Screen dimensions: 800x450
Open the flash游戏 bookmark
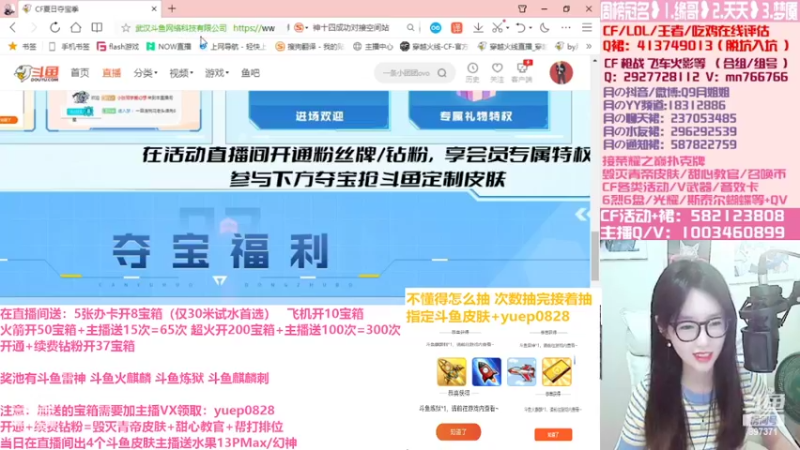point(118,46)
